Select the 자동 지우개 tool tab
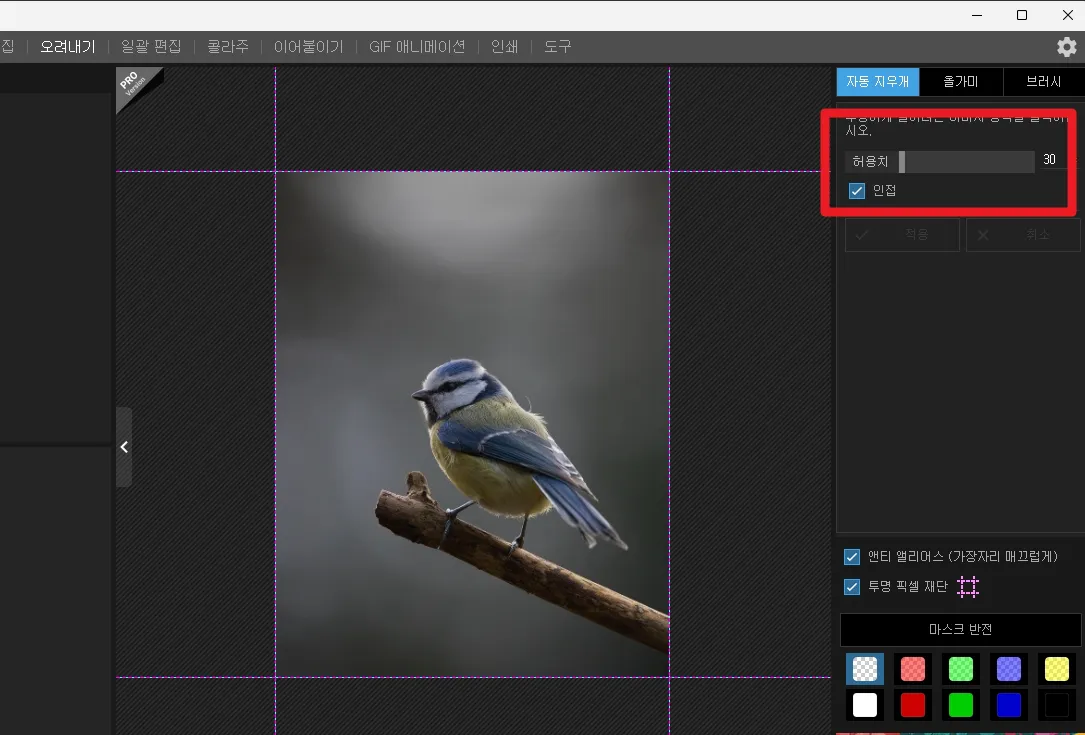The image size is (1085, 735). pyautogui.click(x=877, y=82)
